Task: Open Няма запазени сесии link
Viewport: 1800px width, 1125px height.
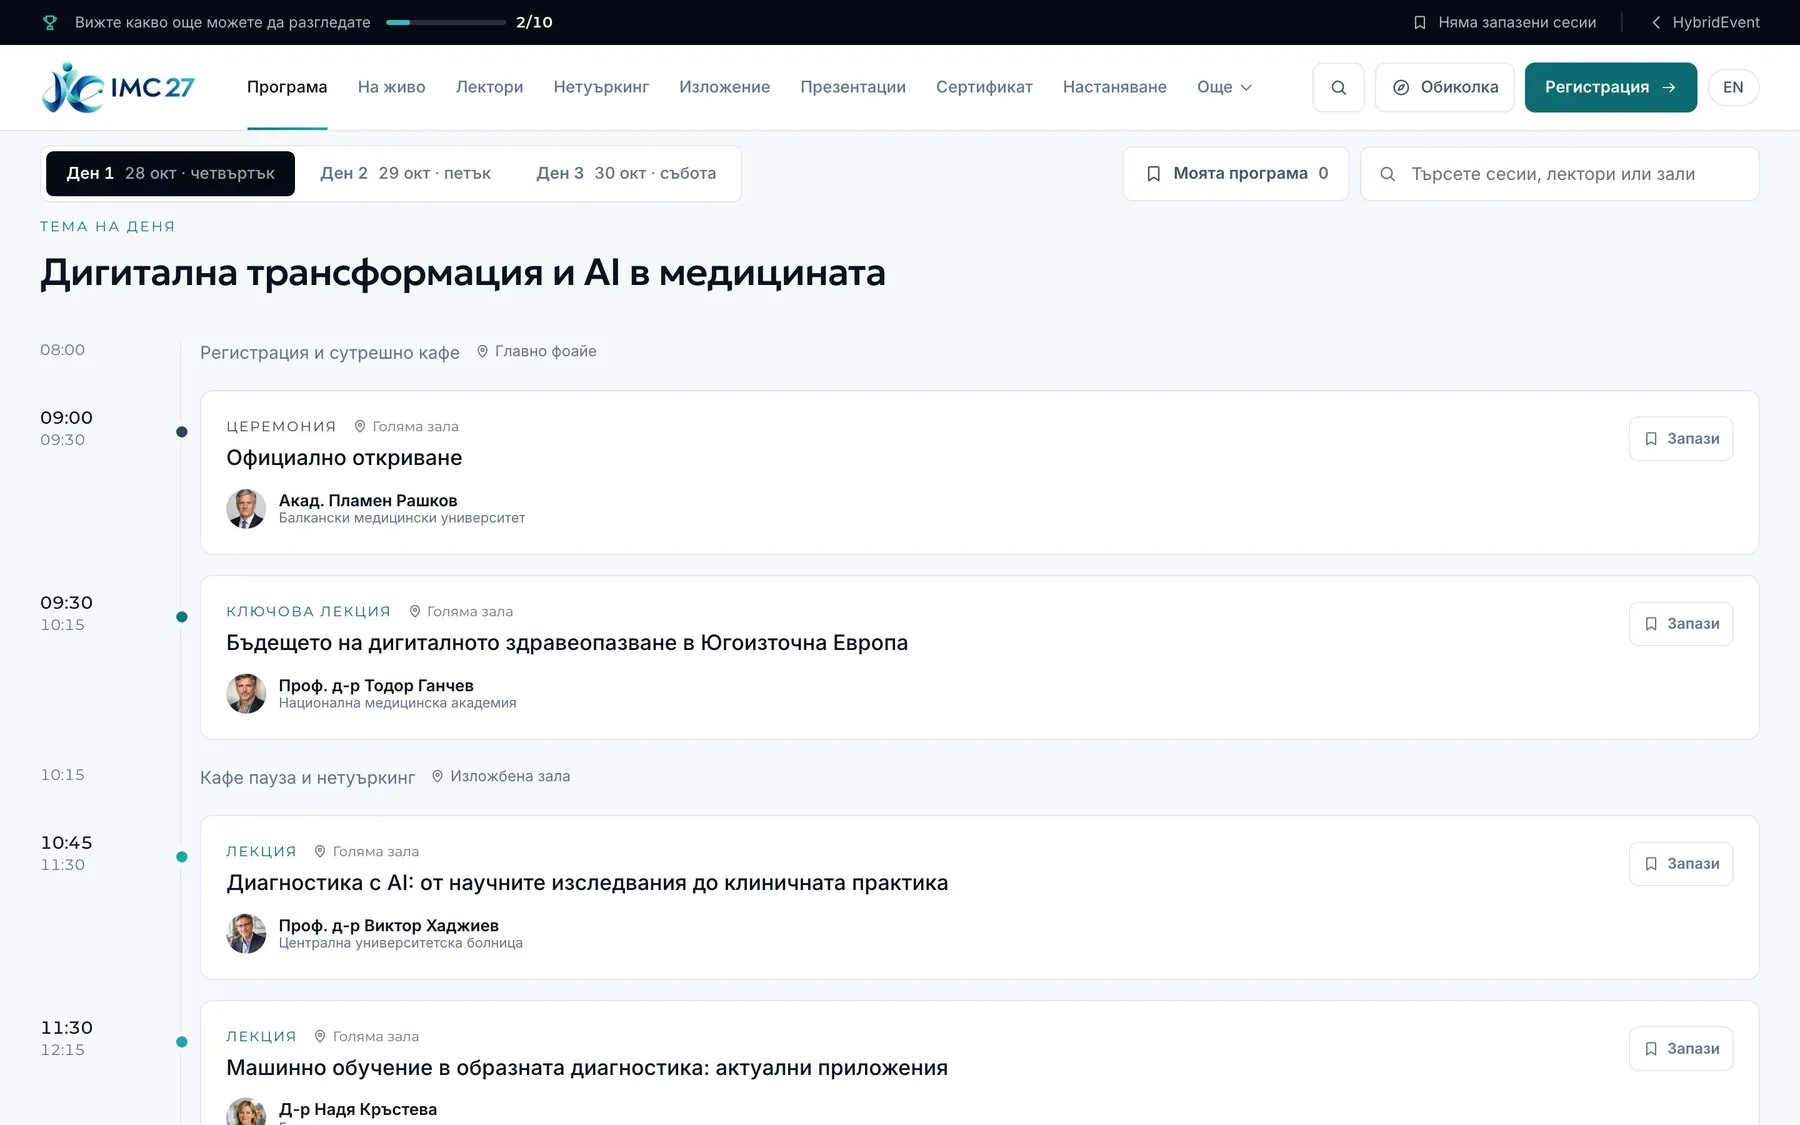Action: 1504,22
